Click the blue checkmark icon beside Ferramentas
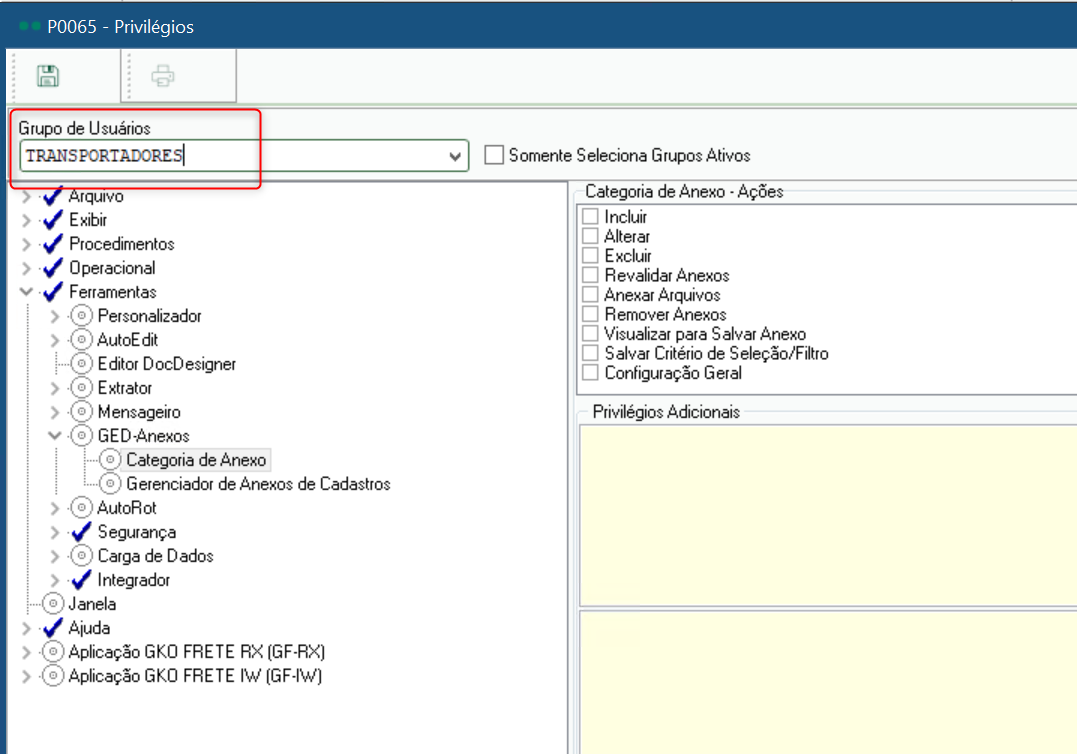Screen dimensions: 1077x754 click(53, 293)
